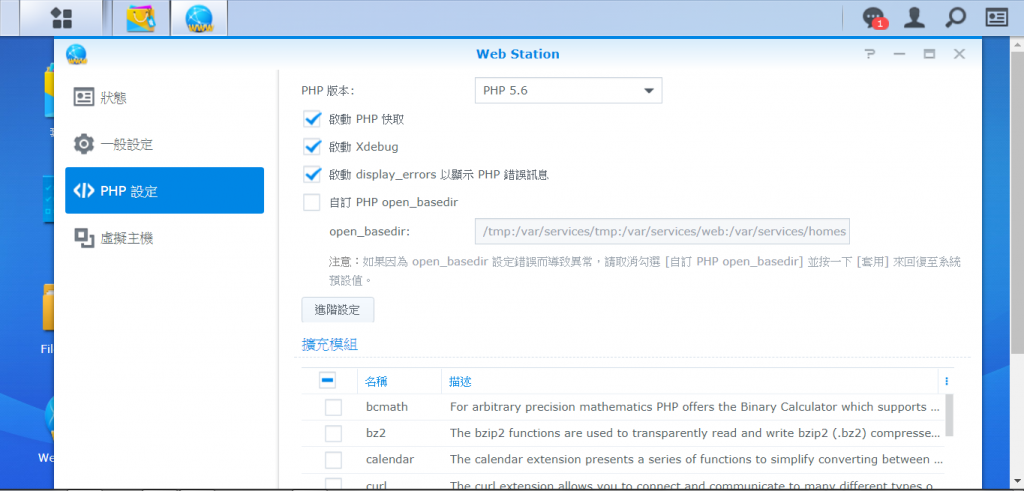Enable 自訂 PHP open_basedir checkbox

[312, 202]
